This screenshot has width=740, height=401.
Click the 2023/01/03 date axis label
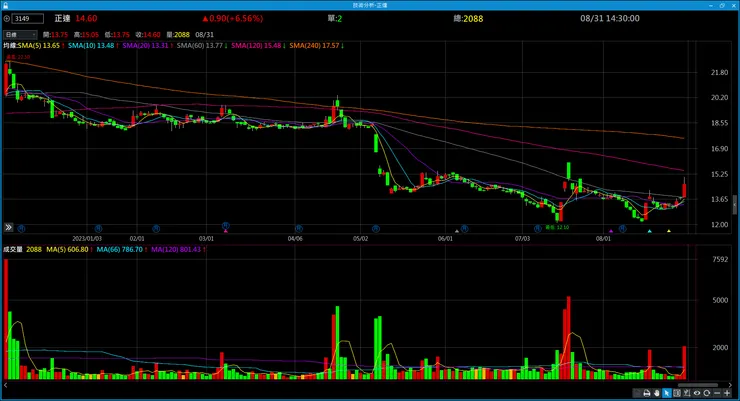[x=87, y=239]
